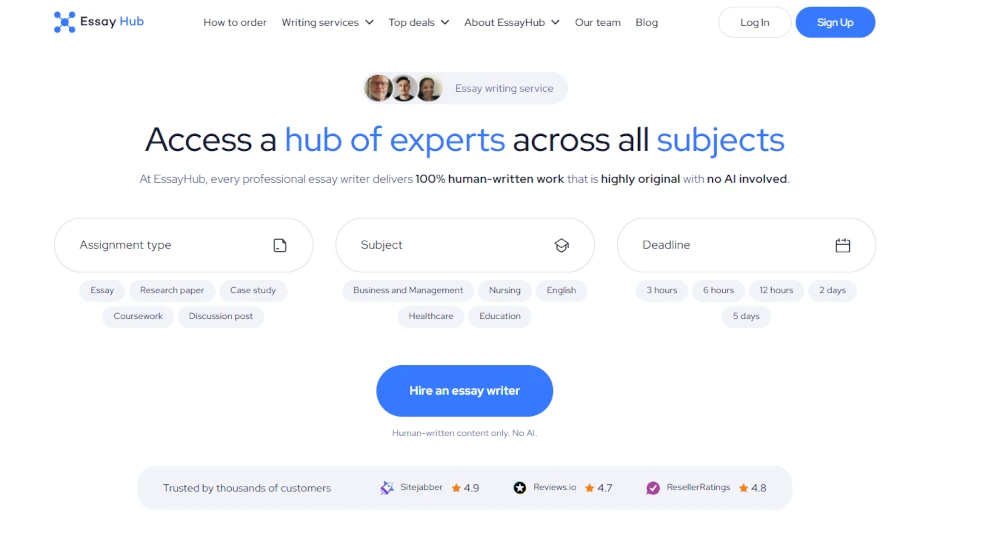Click the 4.9 Sitejabber score
The image size is (1000, 536).
(x=471, y=488)
